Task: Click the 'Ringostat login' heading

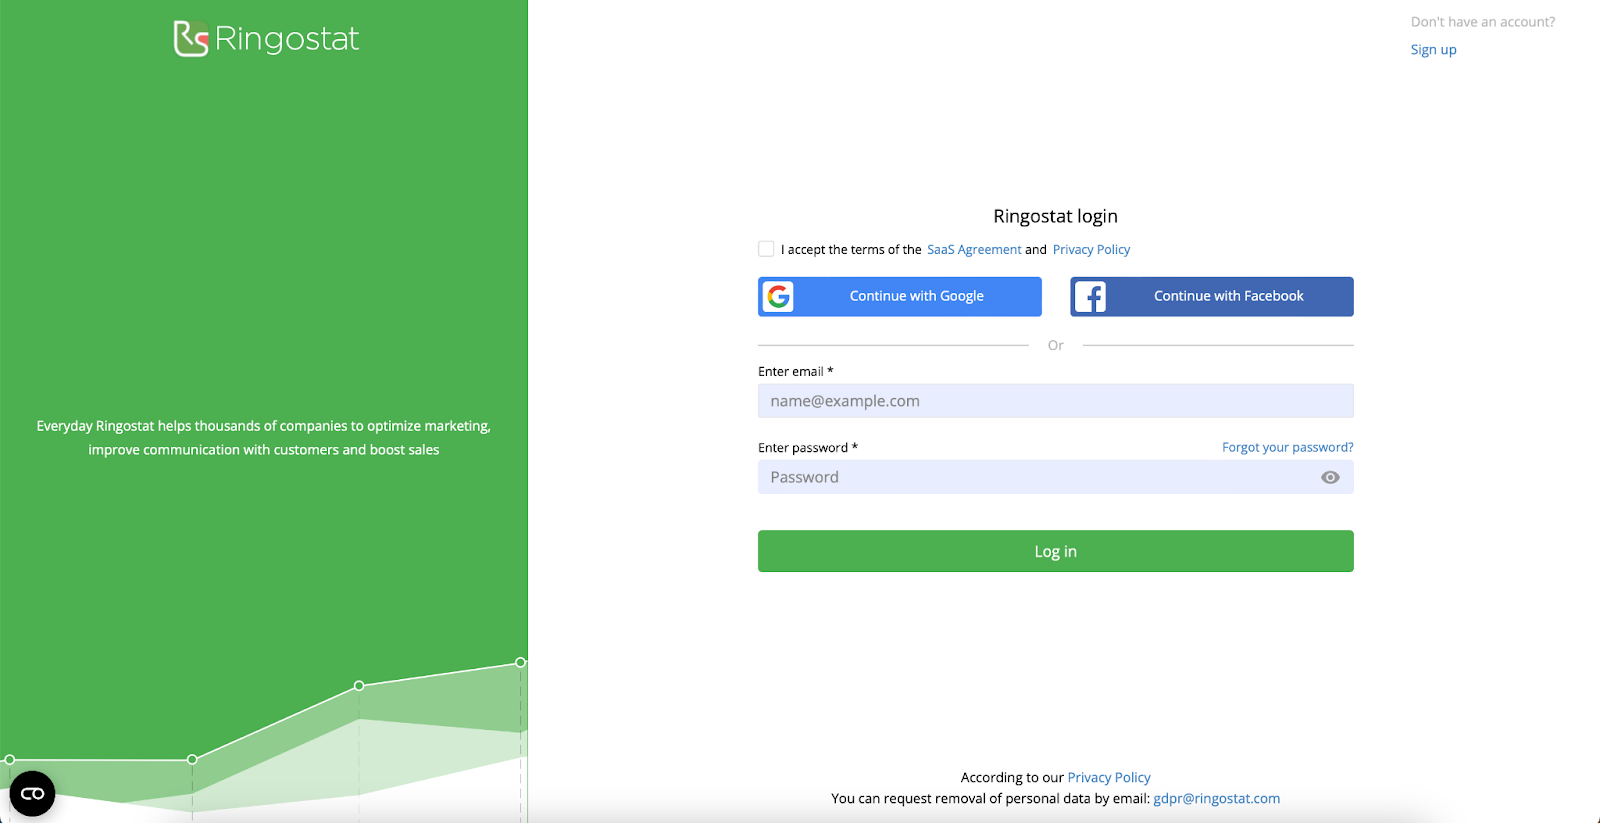Action: [x=1056, y=216]
